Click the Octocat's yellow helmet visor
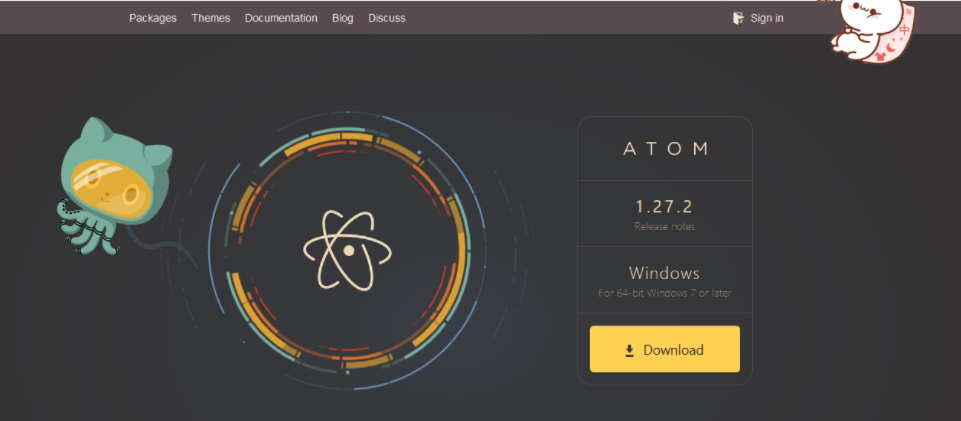 click(110, 181)
